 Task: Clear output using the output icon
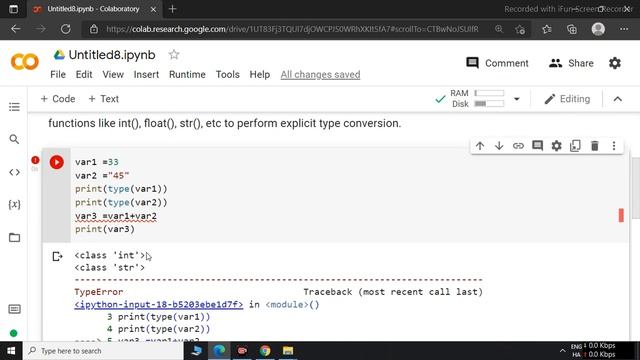click(x=57, y=256)
